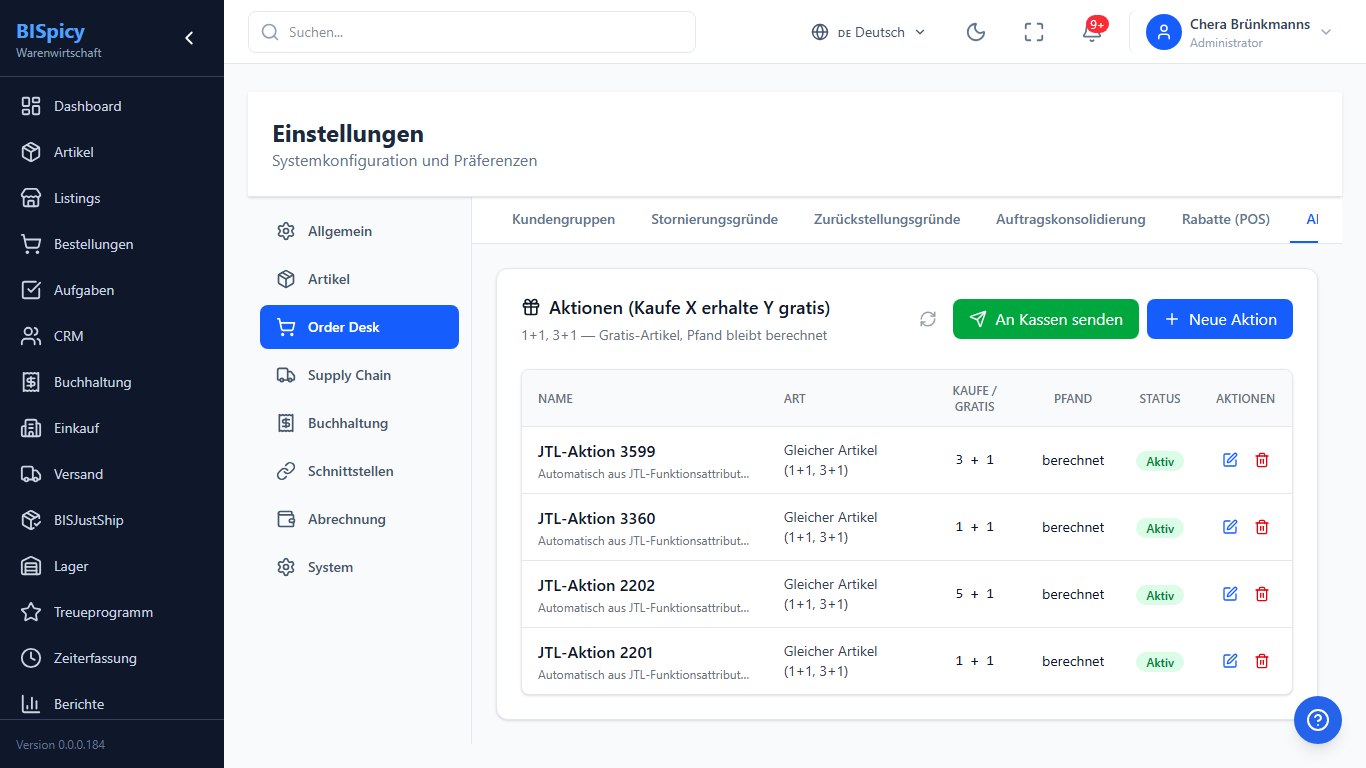This screenshot has height=768, width=1366.
Task: Switch to Rabatte (POS) tab
Action: (1226, 219)
